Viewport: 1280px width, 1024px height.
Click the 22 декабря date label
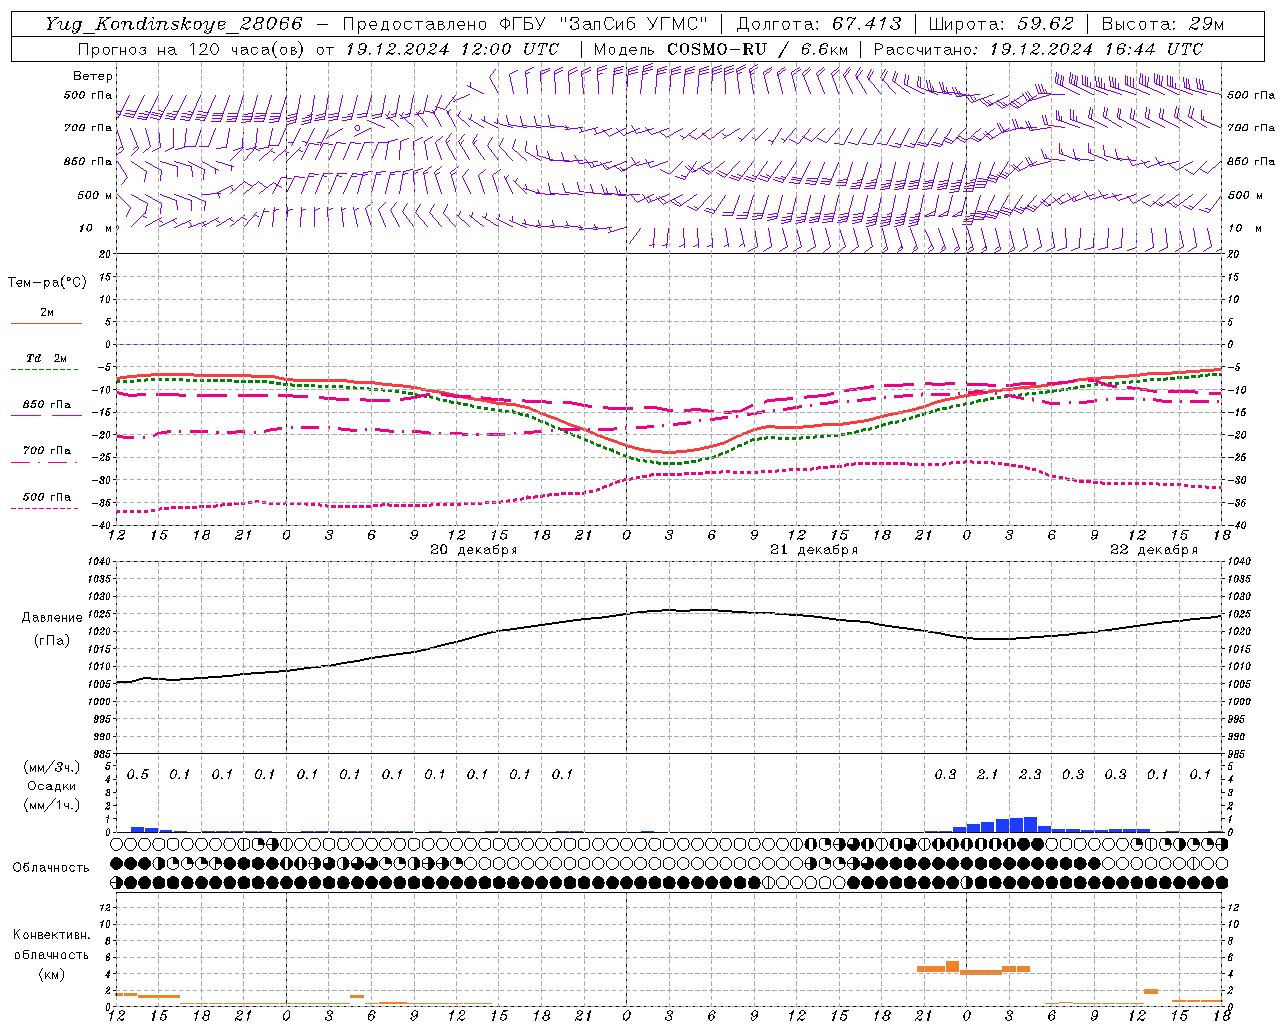(1153, 550)
